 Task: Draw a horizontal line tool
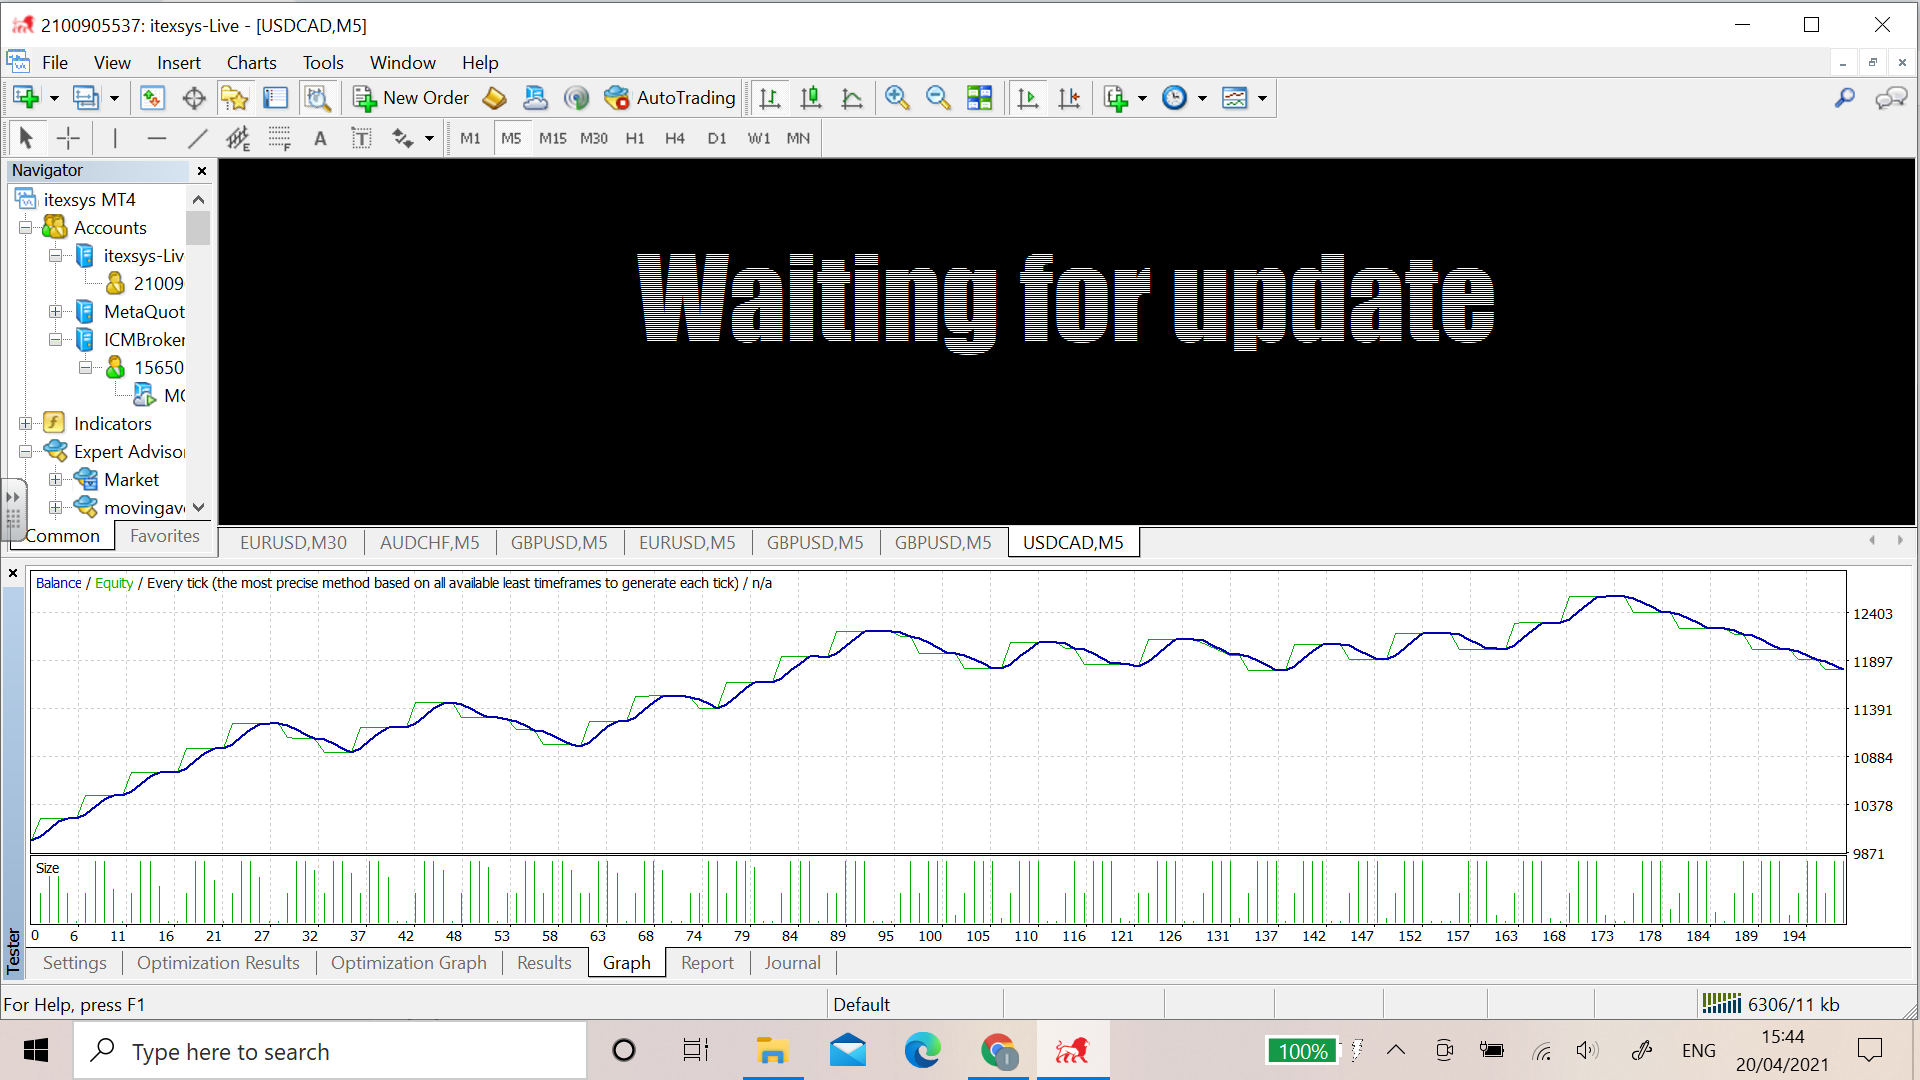[x=156, y=138]
